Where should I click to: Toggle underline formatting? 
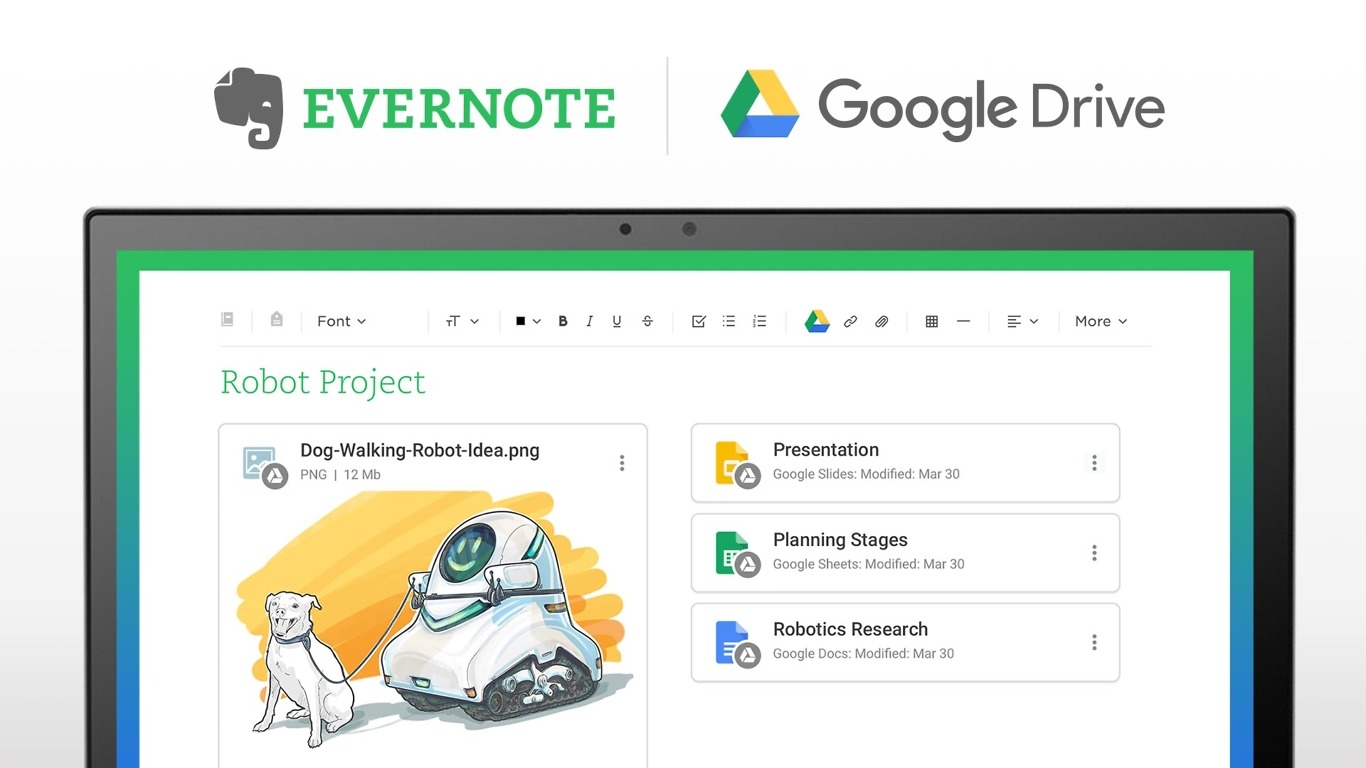tap(617, 321)
